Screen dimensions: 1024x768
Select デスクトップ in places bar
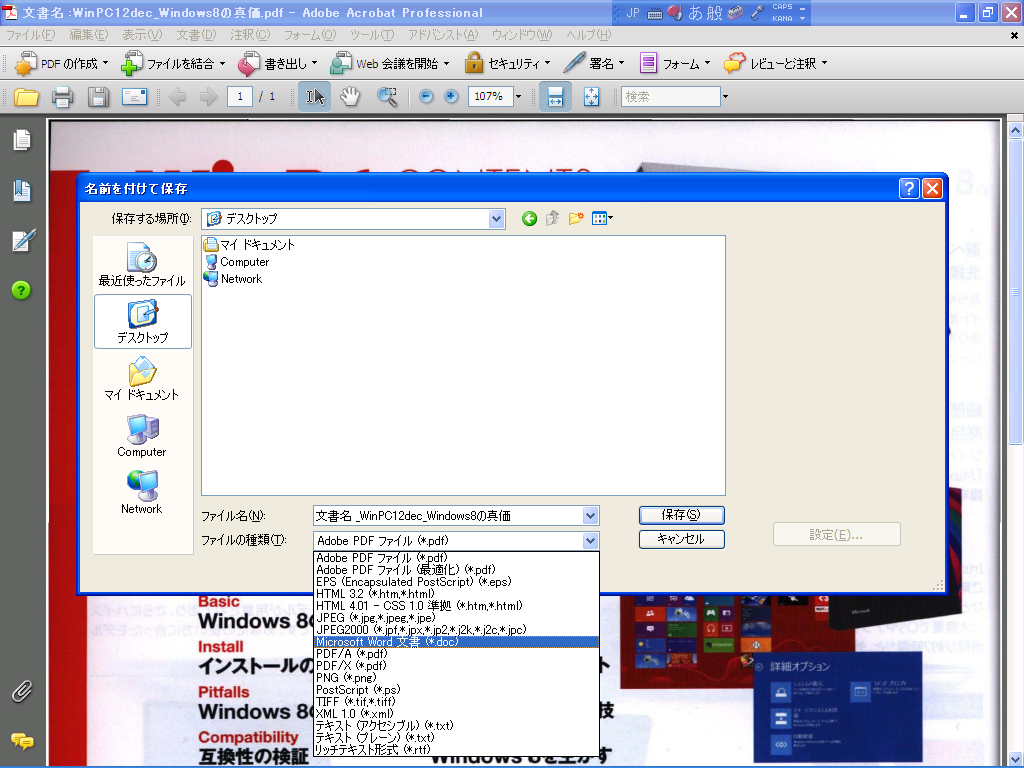click(x=143, y=321)
